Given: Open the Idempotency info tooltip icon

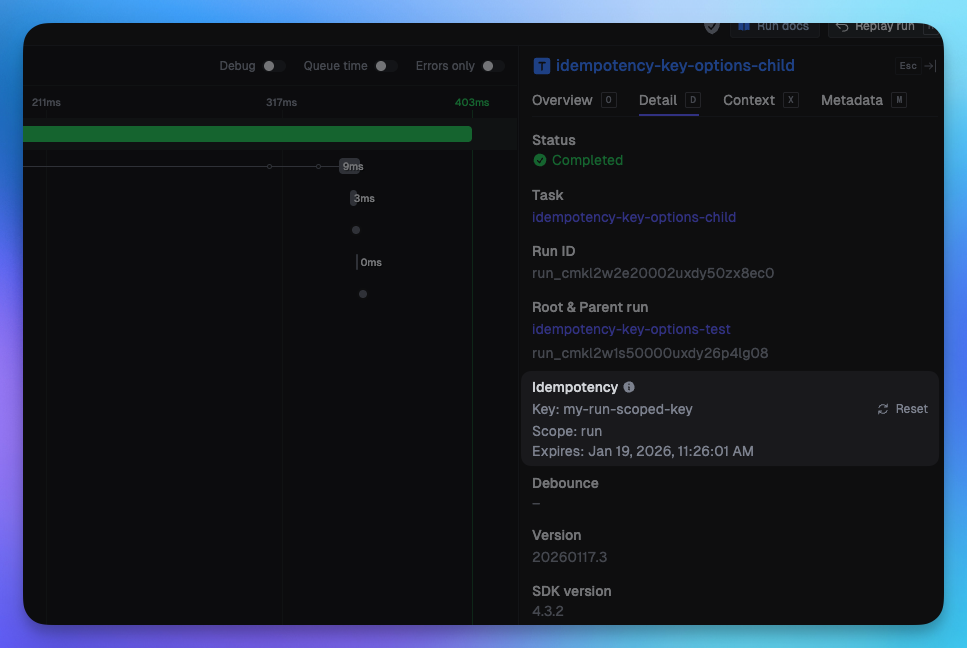Looking at the screenshot, I should click(x=629, y=387).
